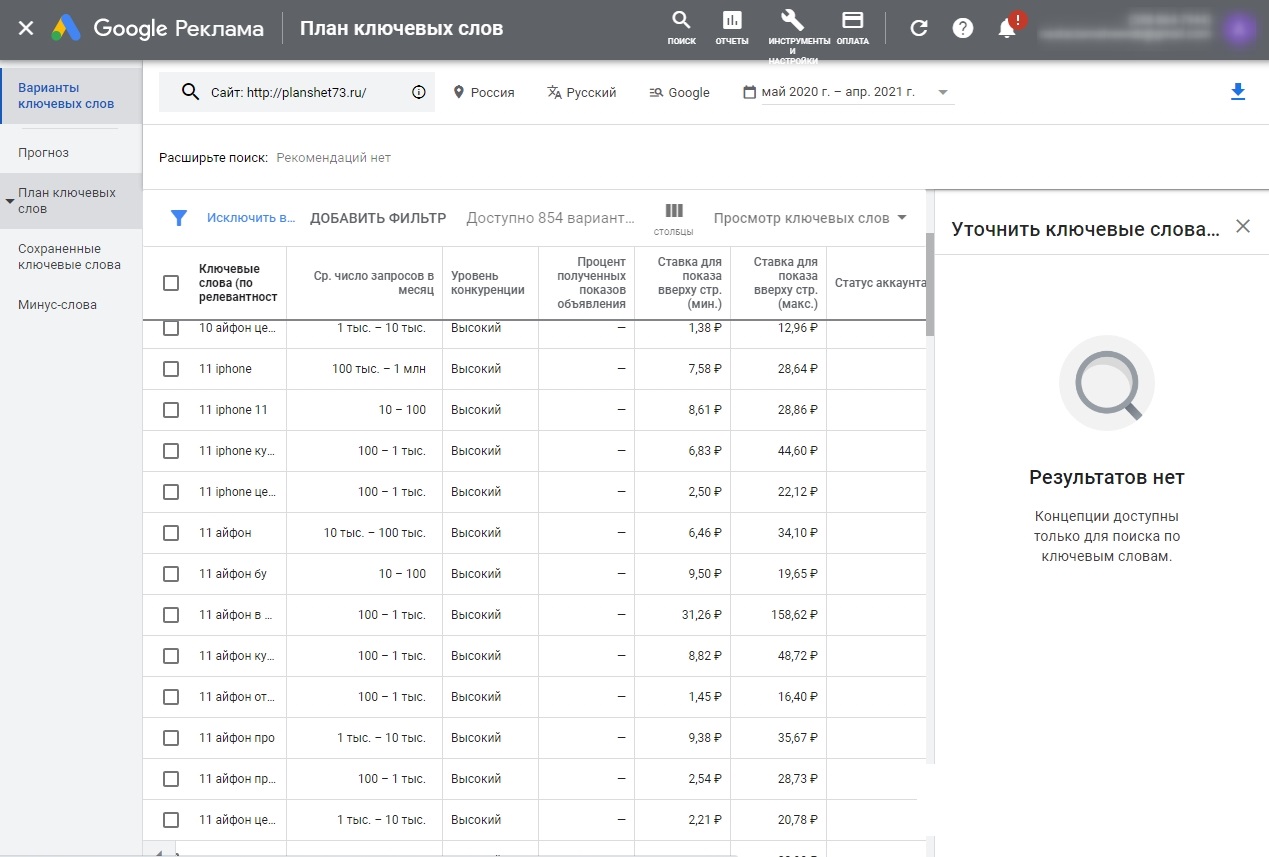Close the Уточнить ключевые слова panel

tap(1243, 226)
